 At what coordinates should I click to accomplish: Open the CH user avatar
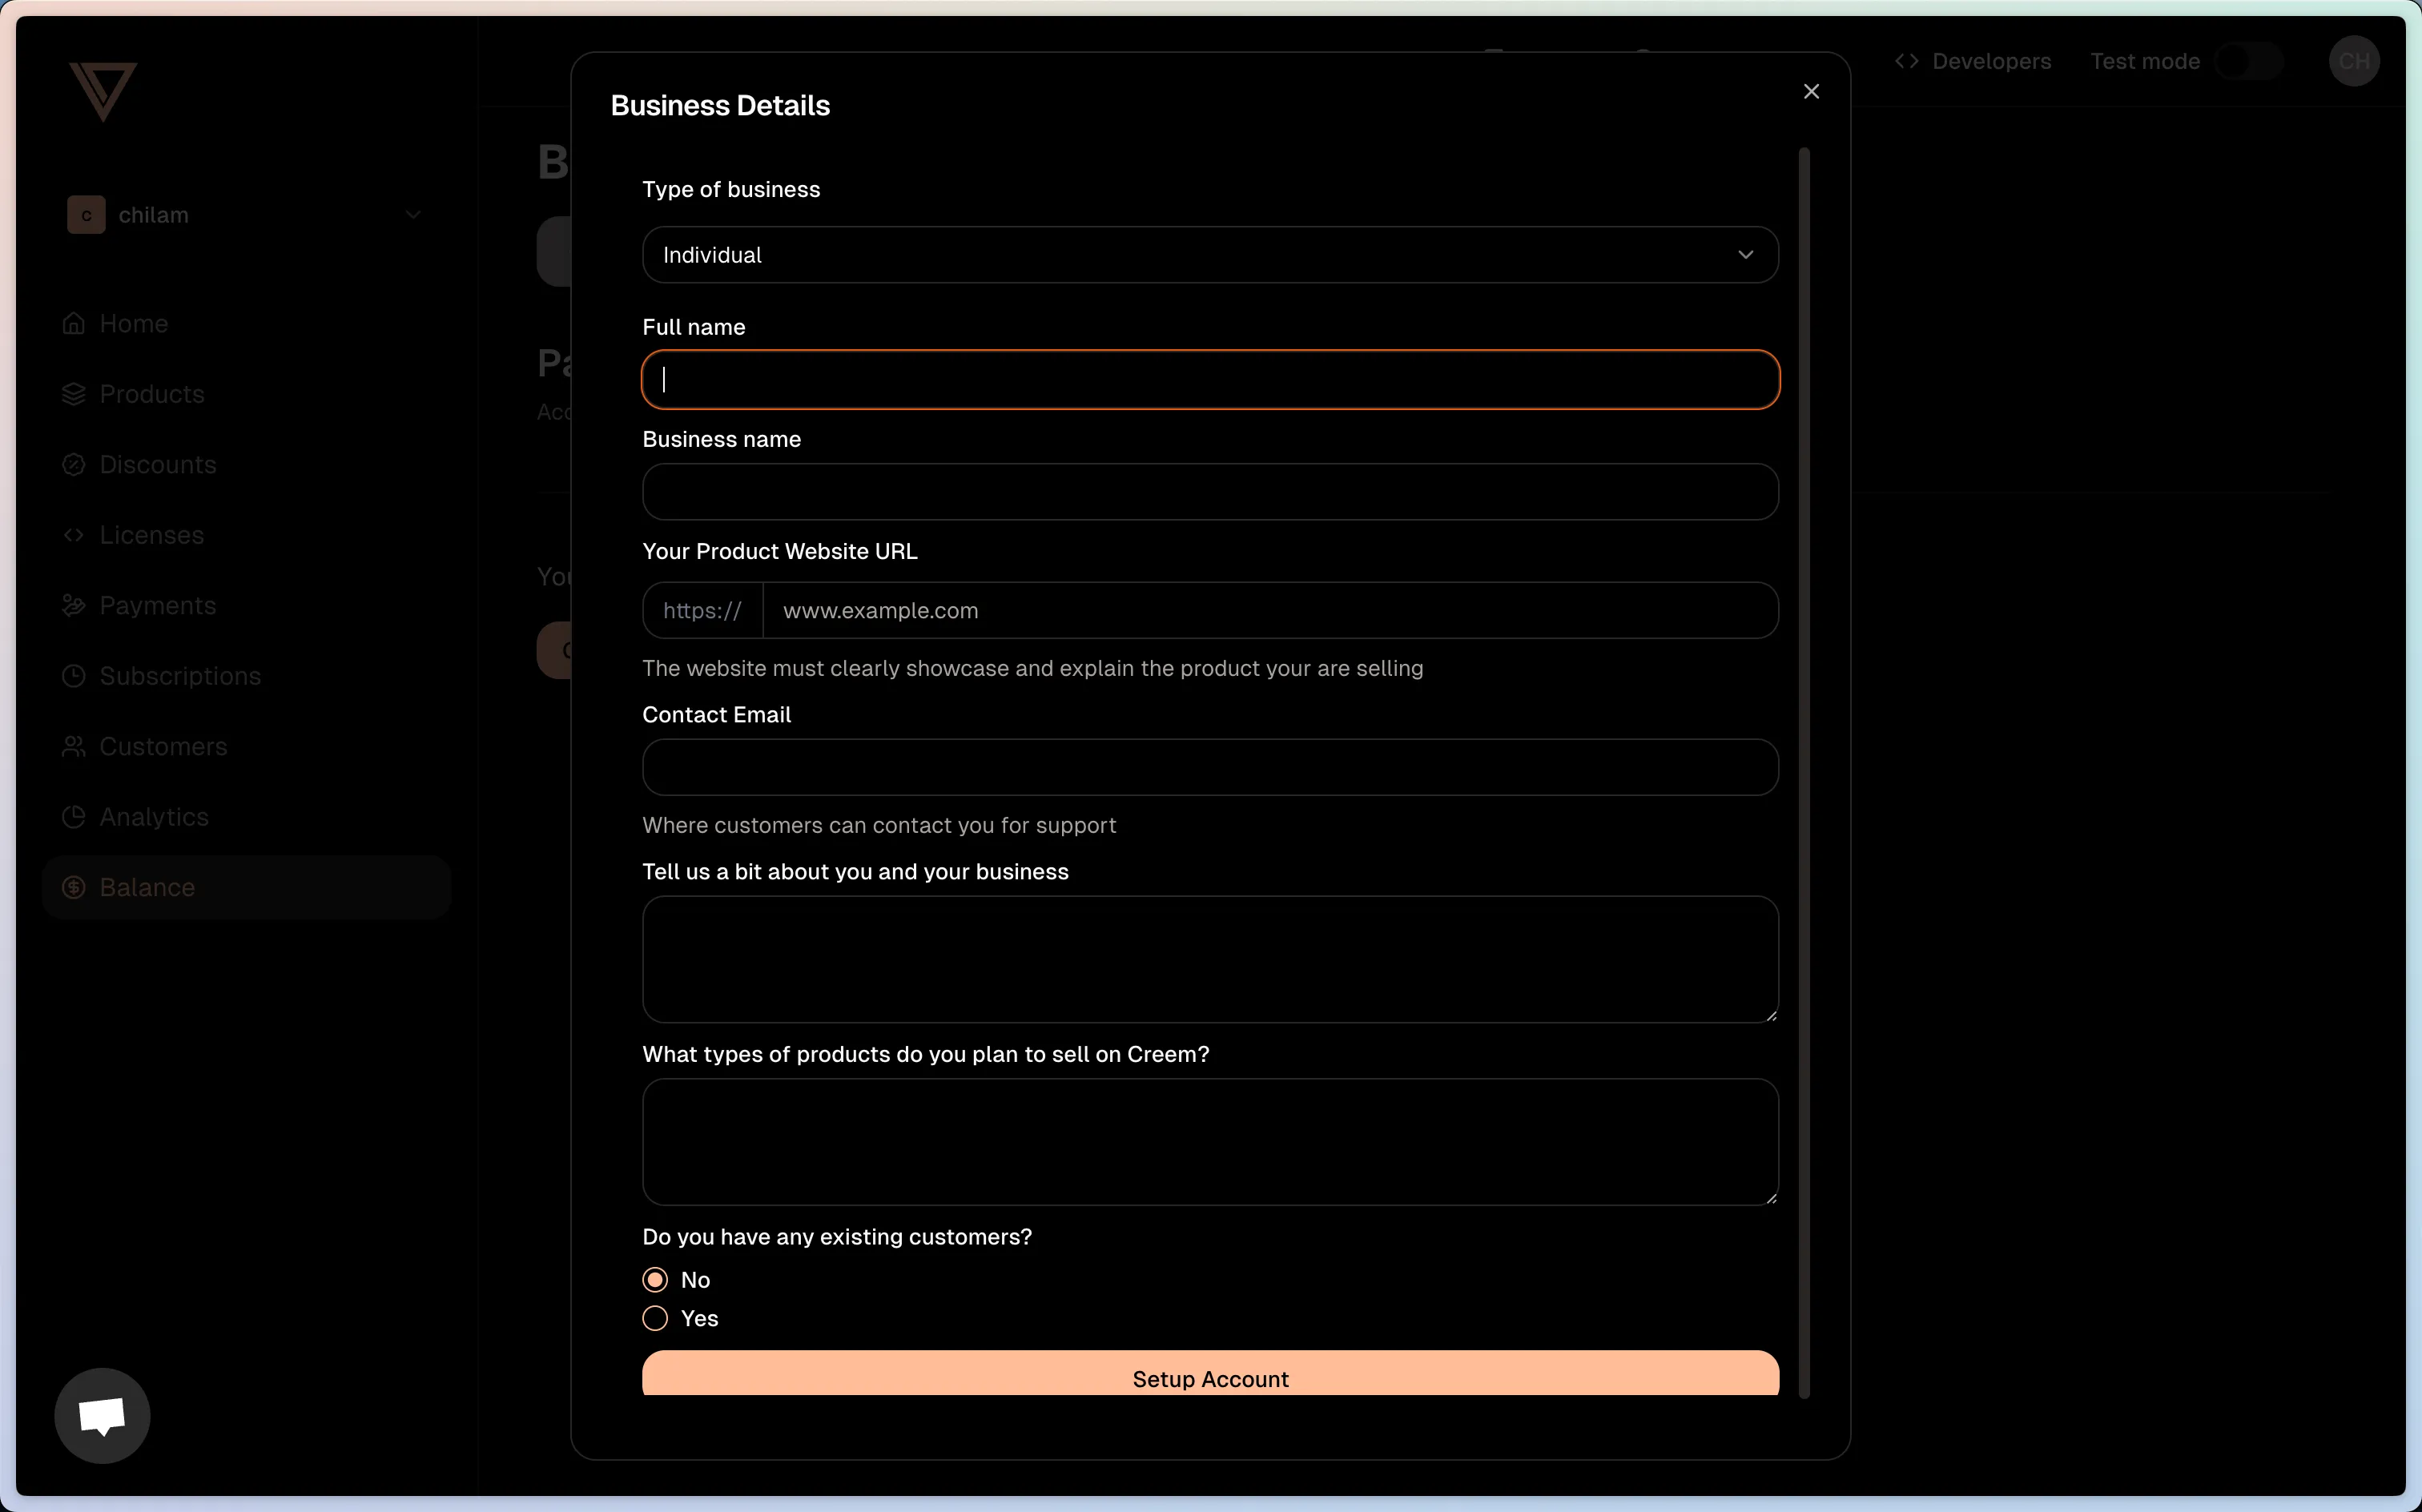[2354, 61]
